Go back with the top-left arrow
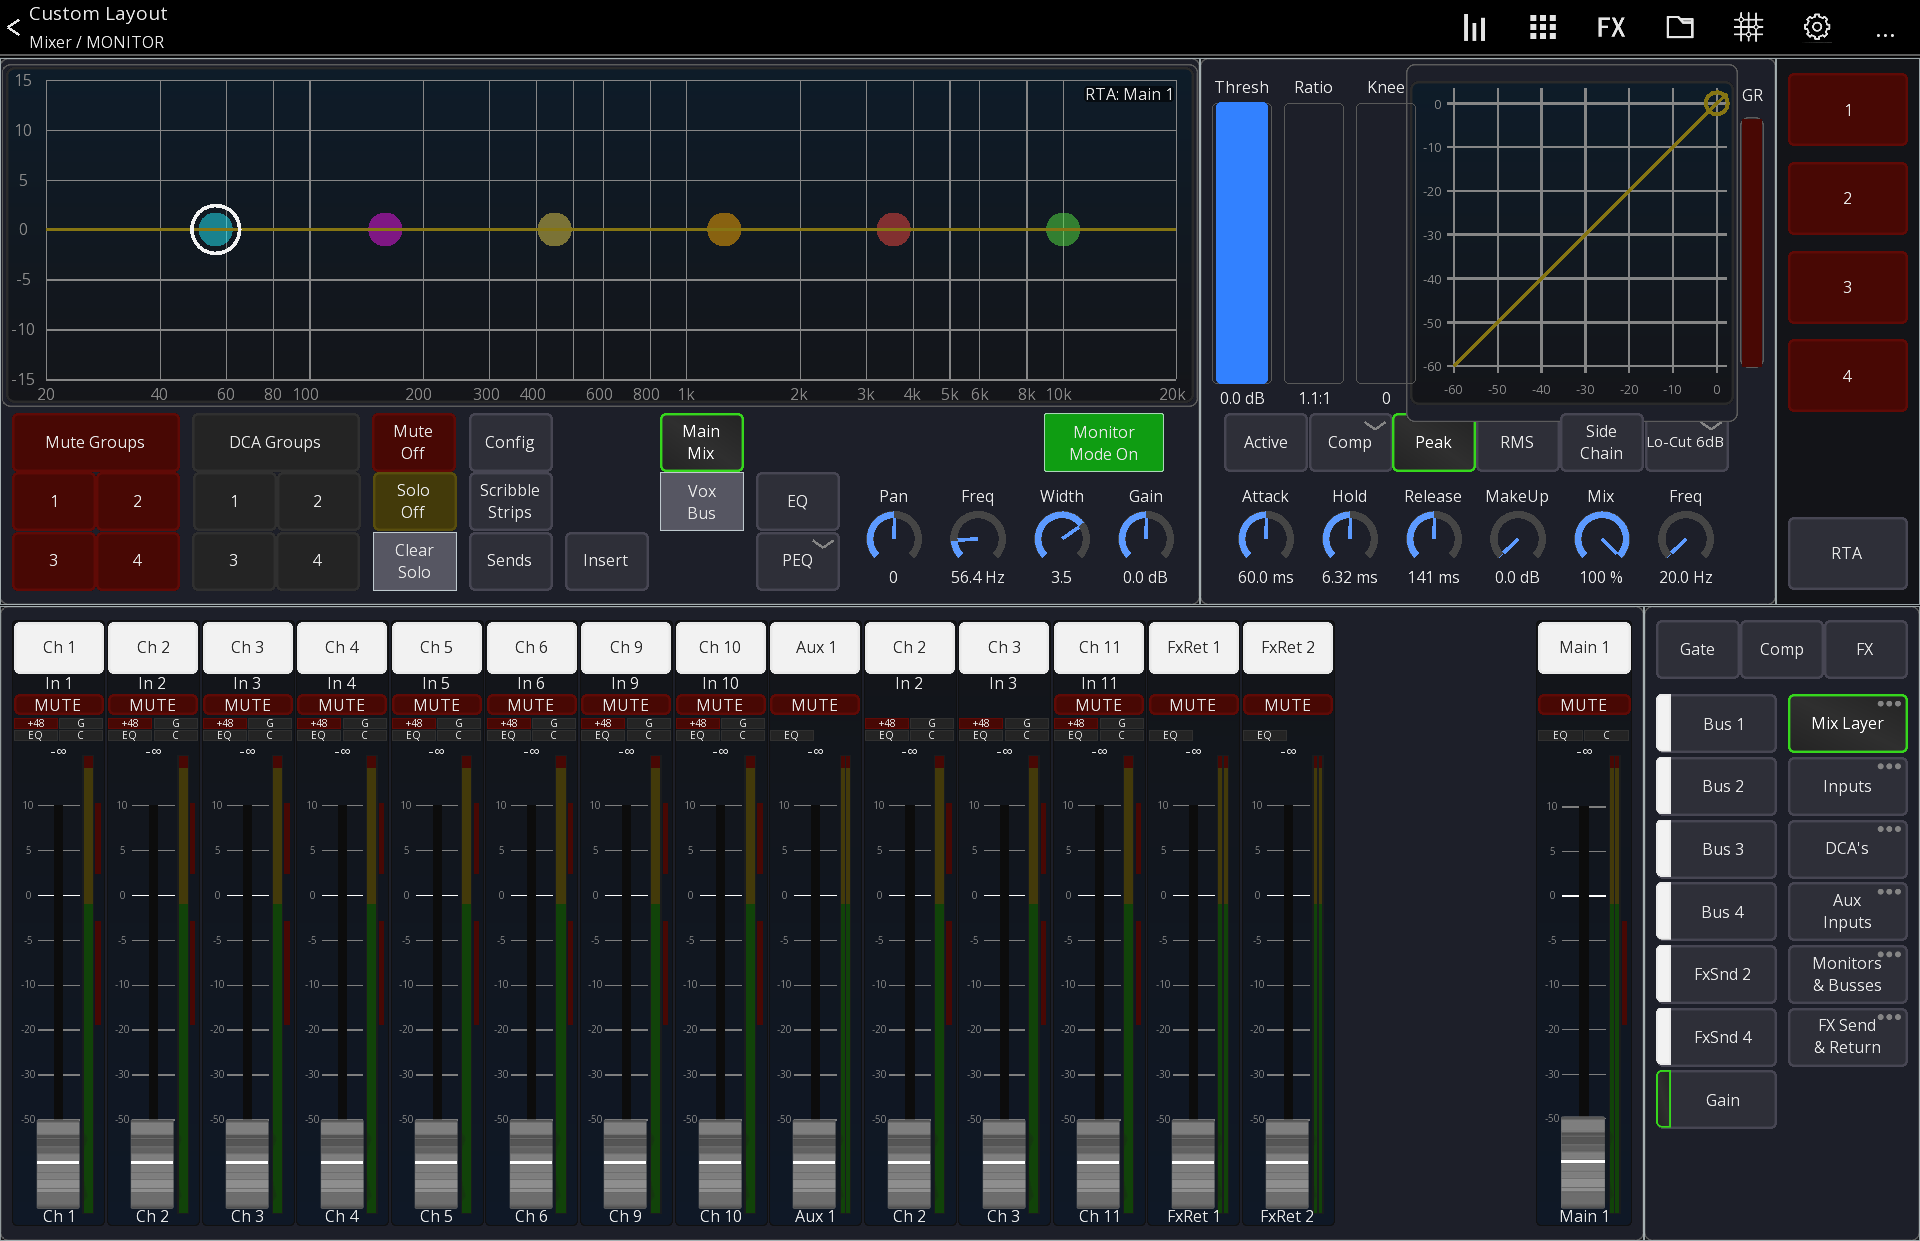Image resolution: width=1920 pixels, height=1241 pixels. pyautogui.click(x=13, y=27)
